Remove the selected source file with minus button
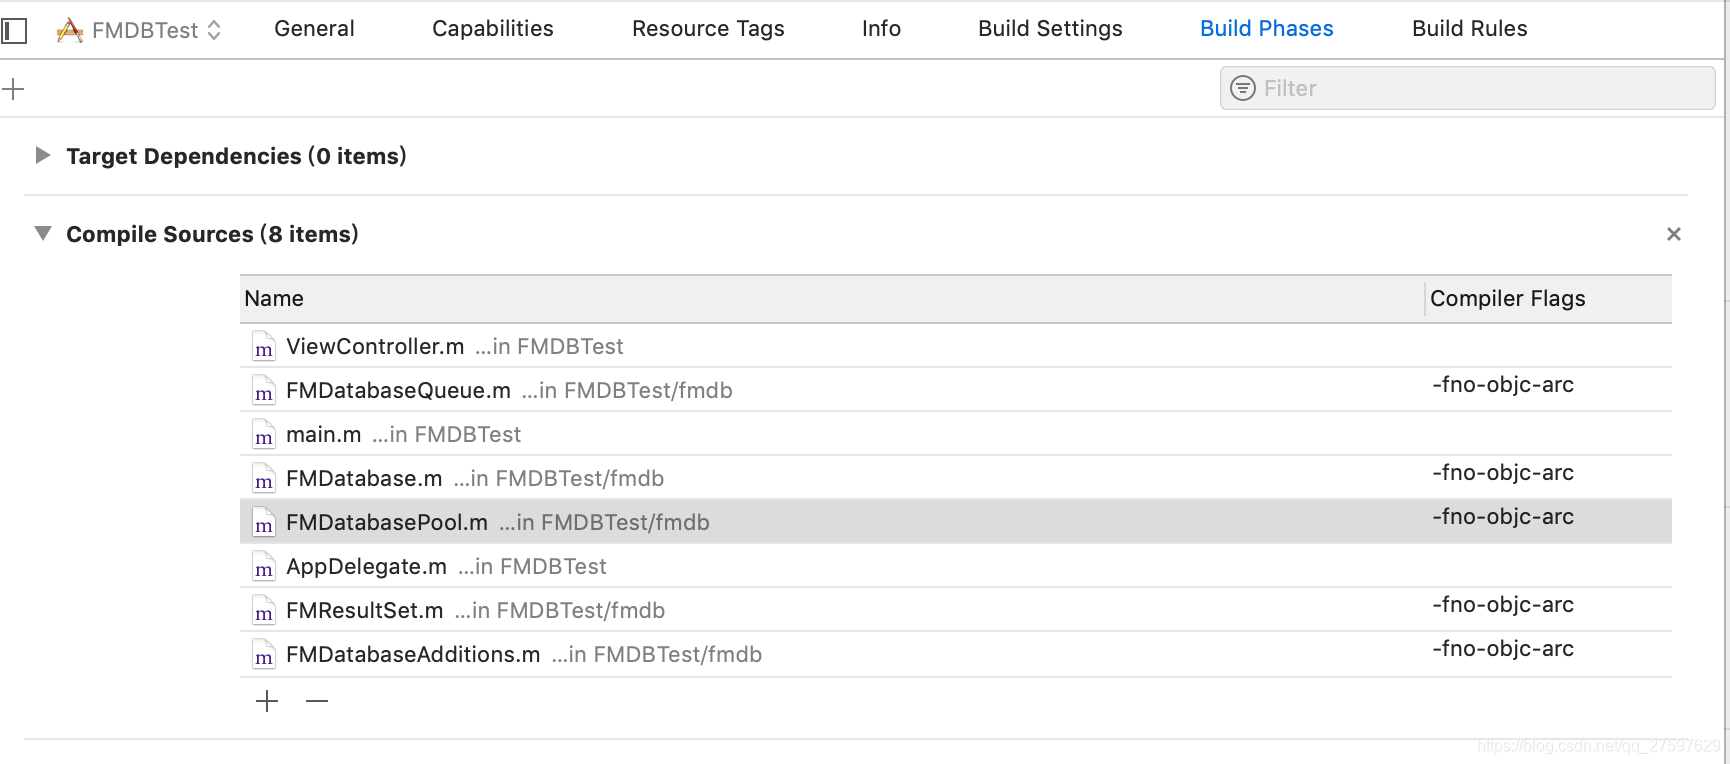The width and height of the screenshot is (1730, 764). pyautogui.click(x=317, y=701)
